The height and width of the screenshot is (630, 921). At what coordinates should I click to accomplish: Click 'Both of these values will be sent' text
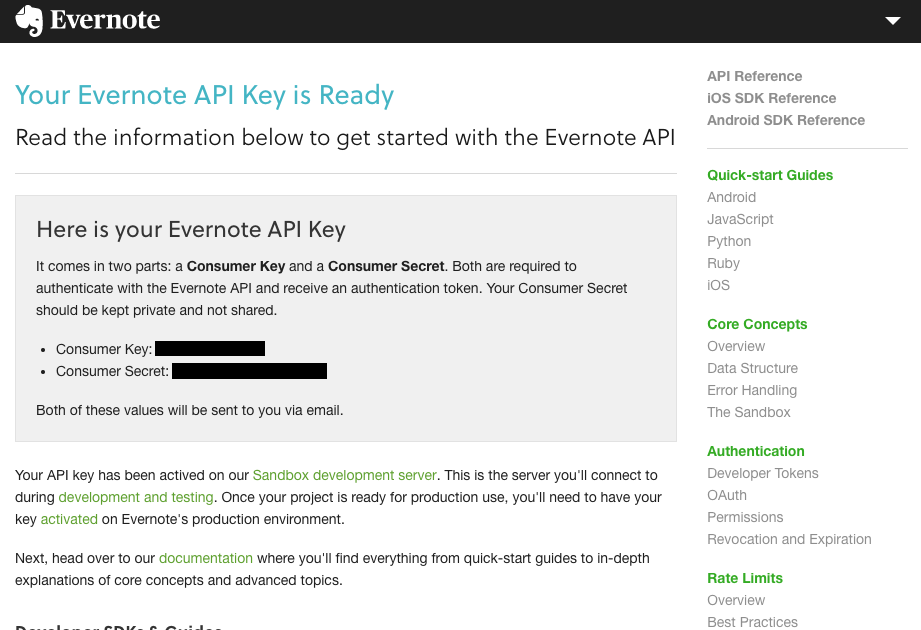190,410
